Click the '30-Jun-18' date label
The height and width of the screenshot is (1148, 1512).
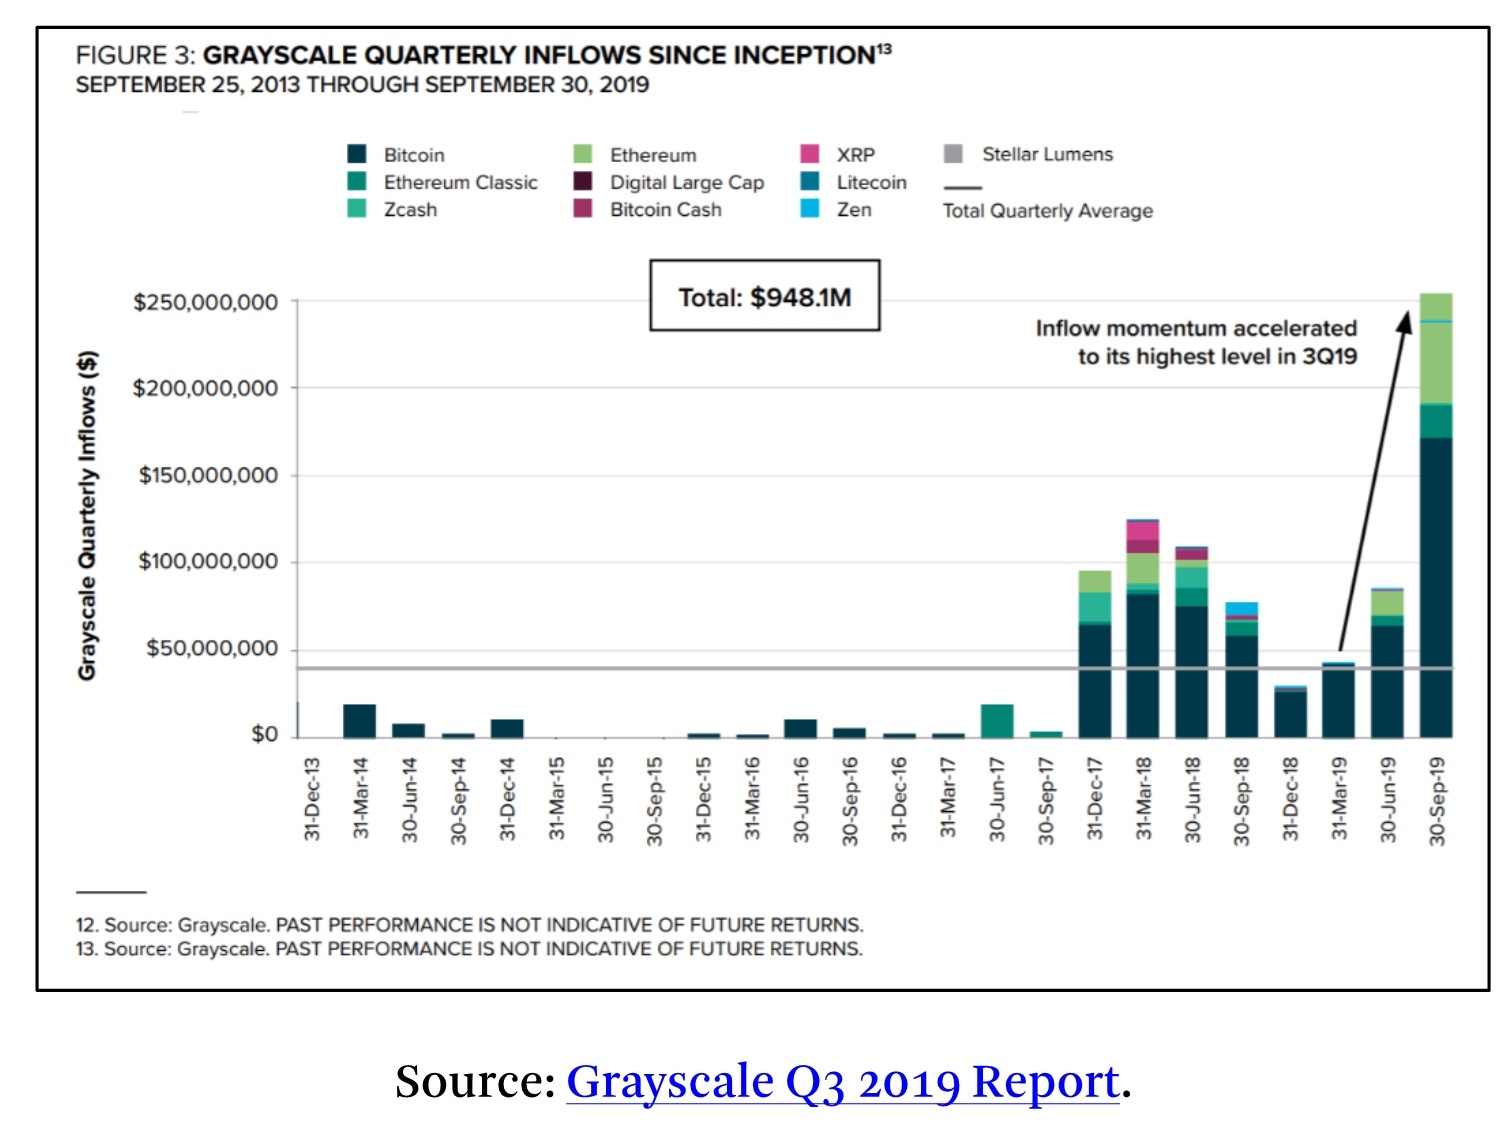[x=1192, y=800]
